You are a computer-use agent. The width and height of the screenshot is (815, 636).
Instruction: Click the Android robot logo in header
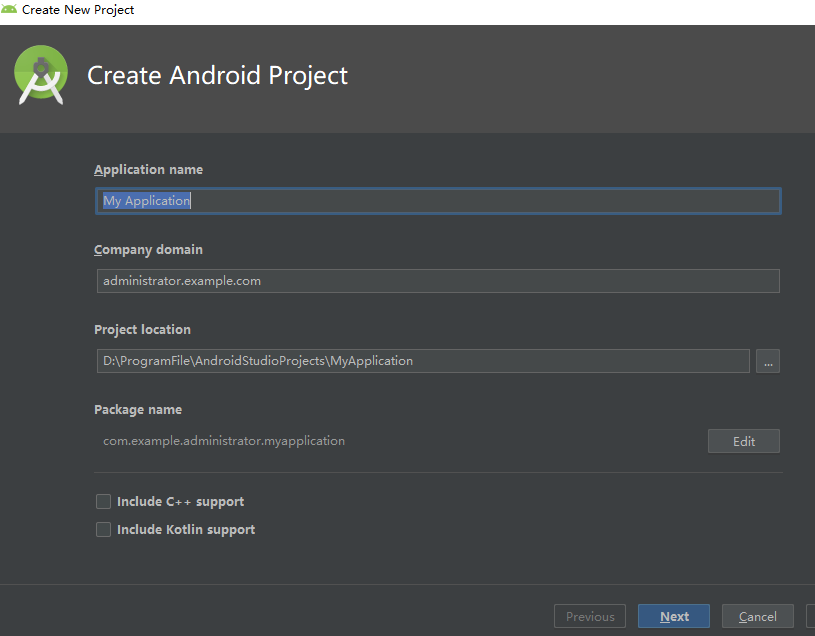pyautogui.click(x=40, y=74)
